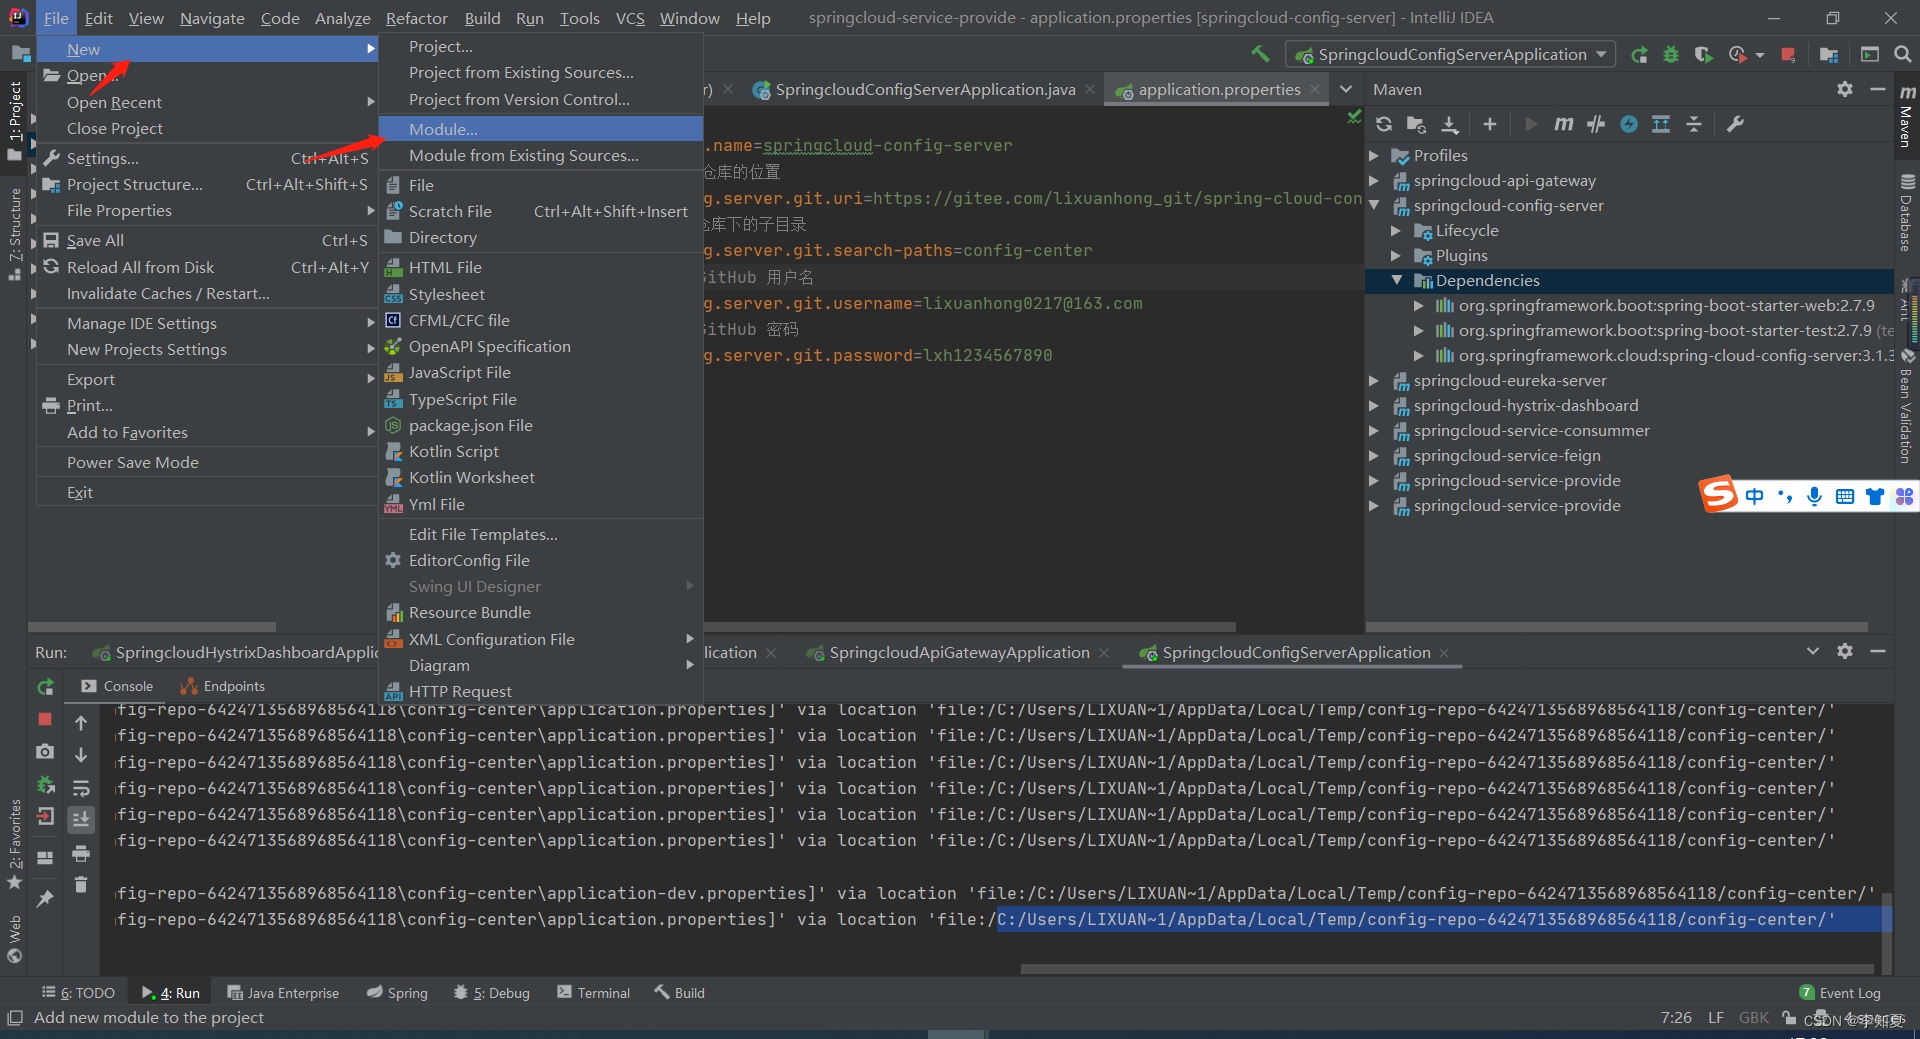
Task: Rerun from the Run panel sidebar
Action: pos(45,687)
